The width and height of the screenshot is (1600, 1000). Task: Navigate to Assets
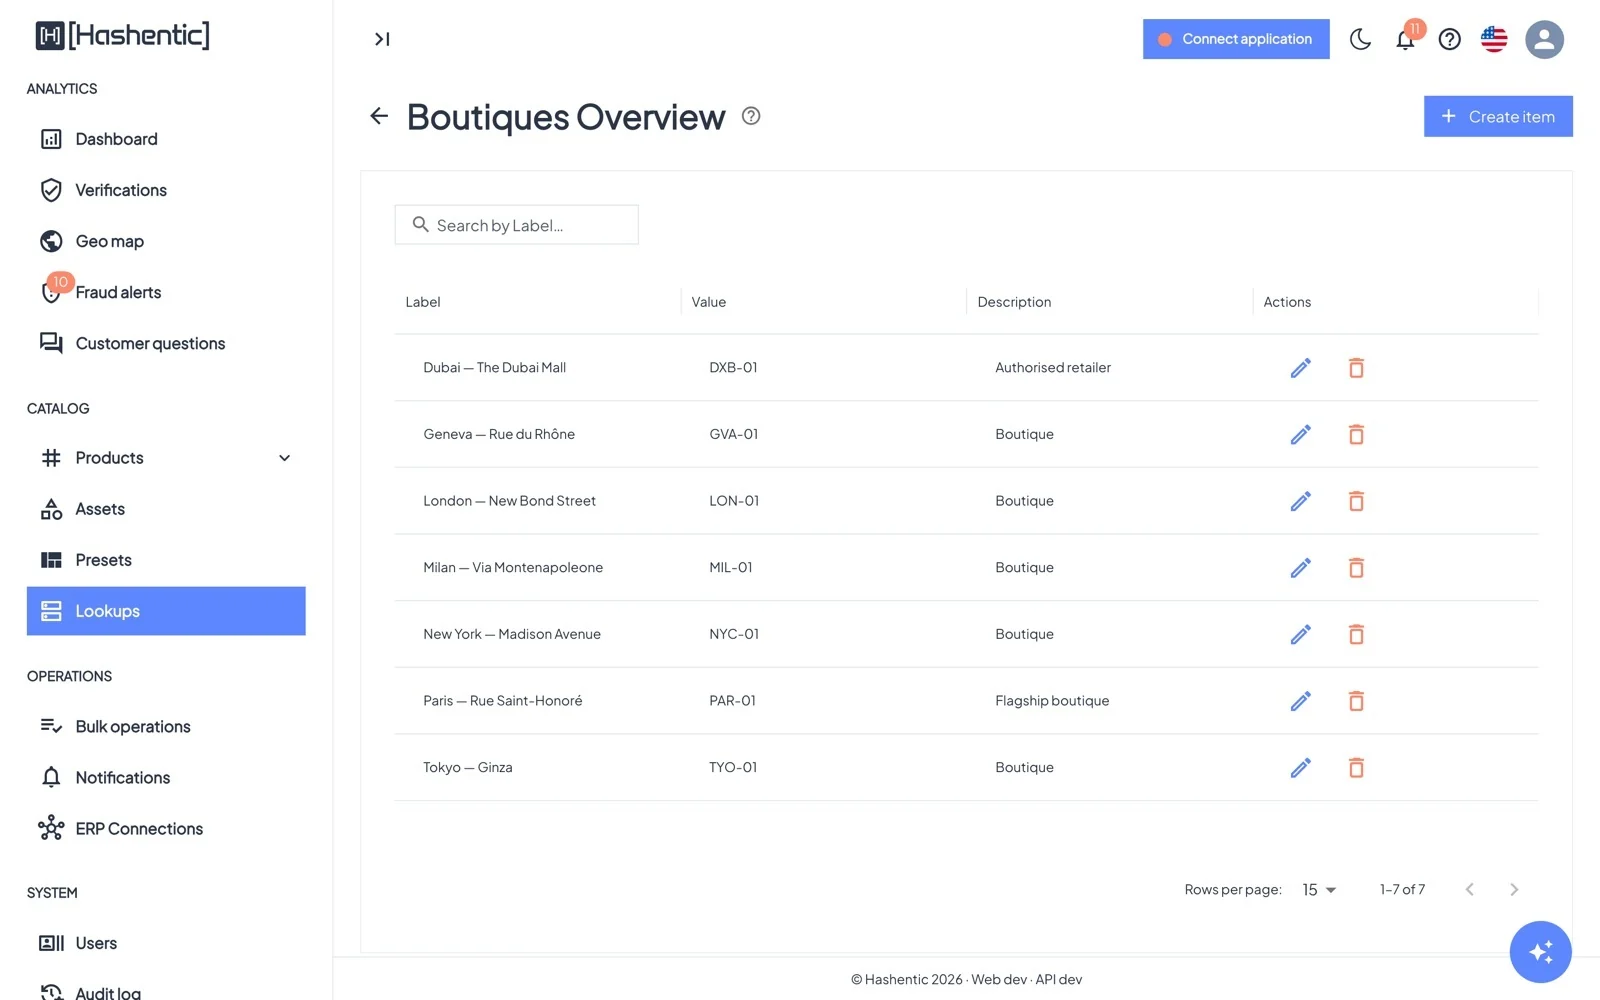pyautogui.click(x=166, y=509)
